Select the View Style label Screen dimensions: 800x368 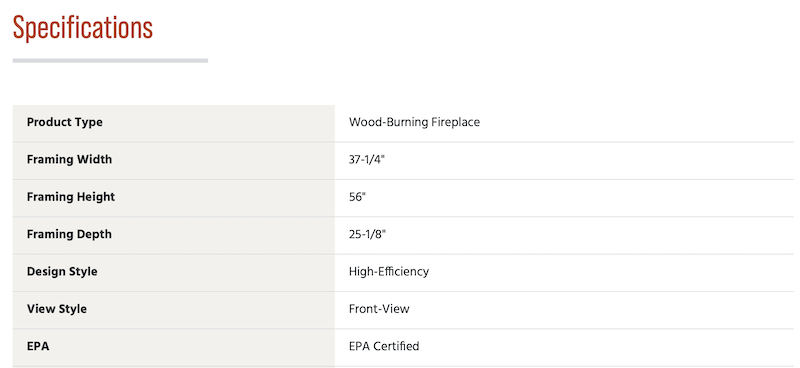pos(57,309)
